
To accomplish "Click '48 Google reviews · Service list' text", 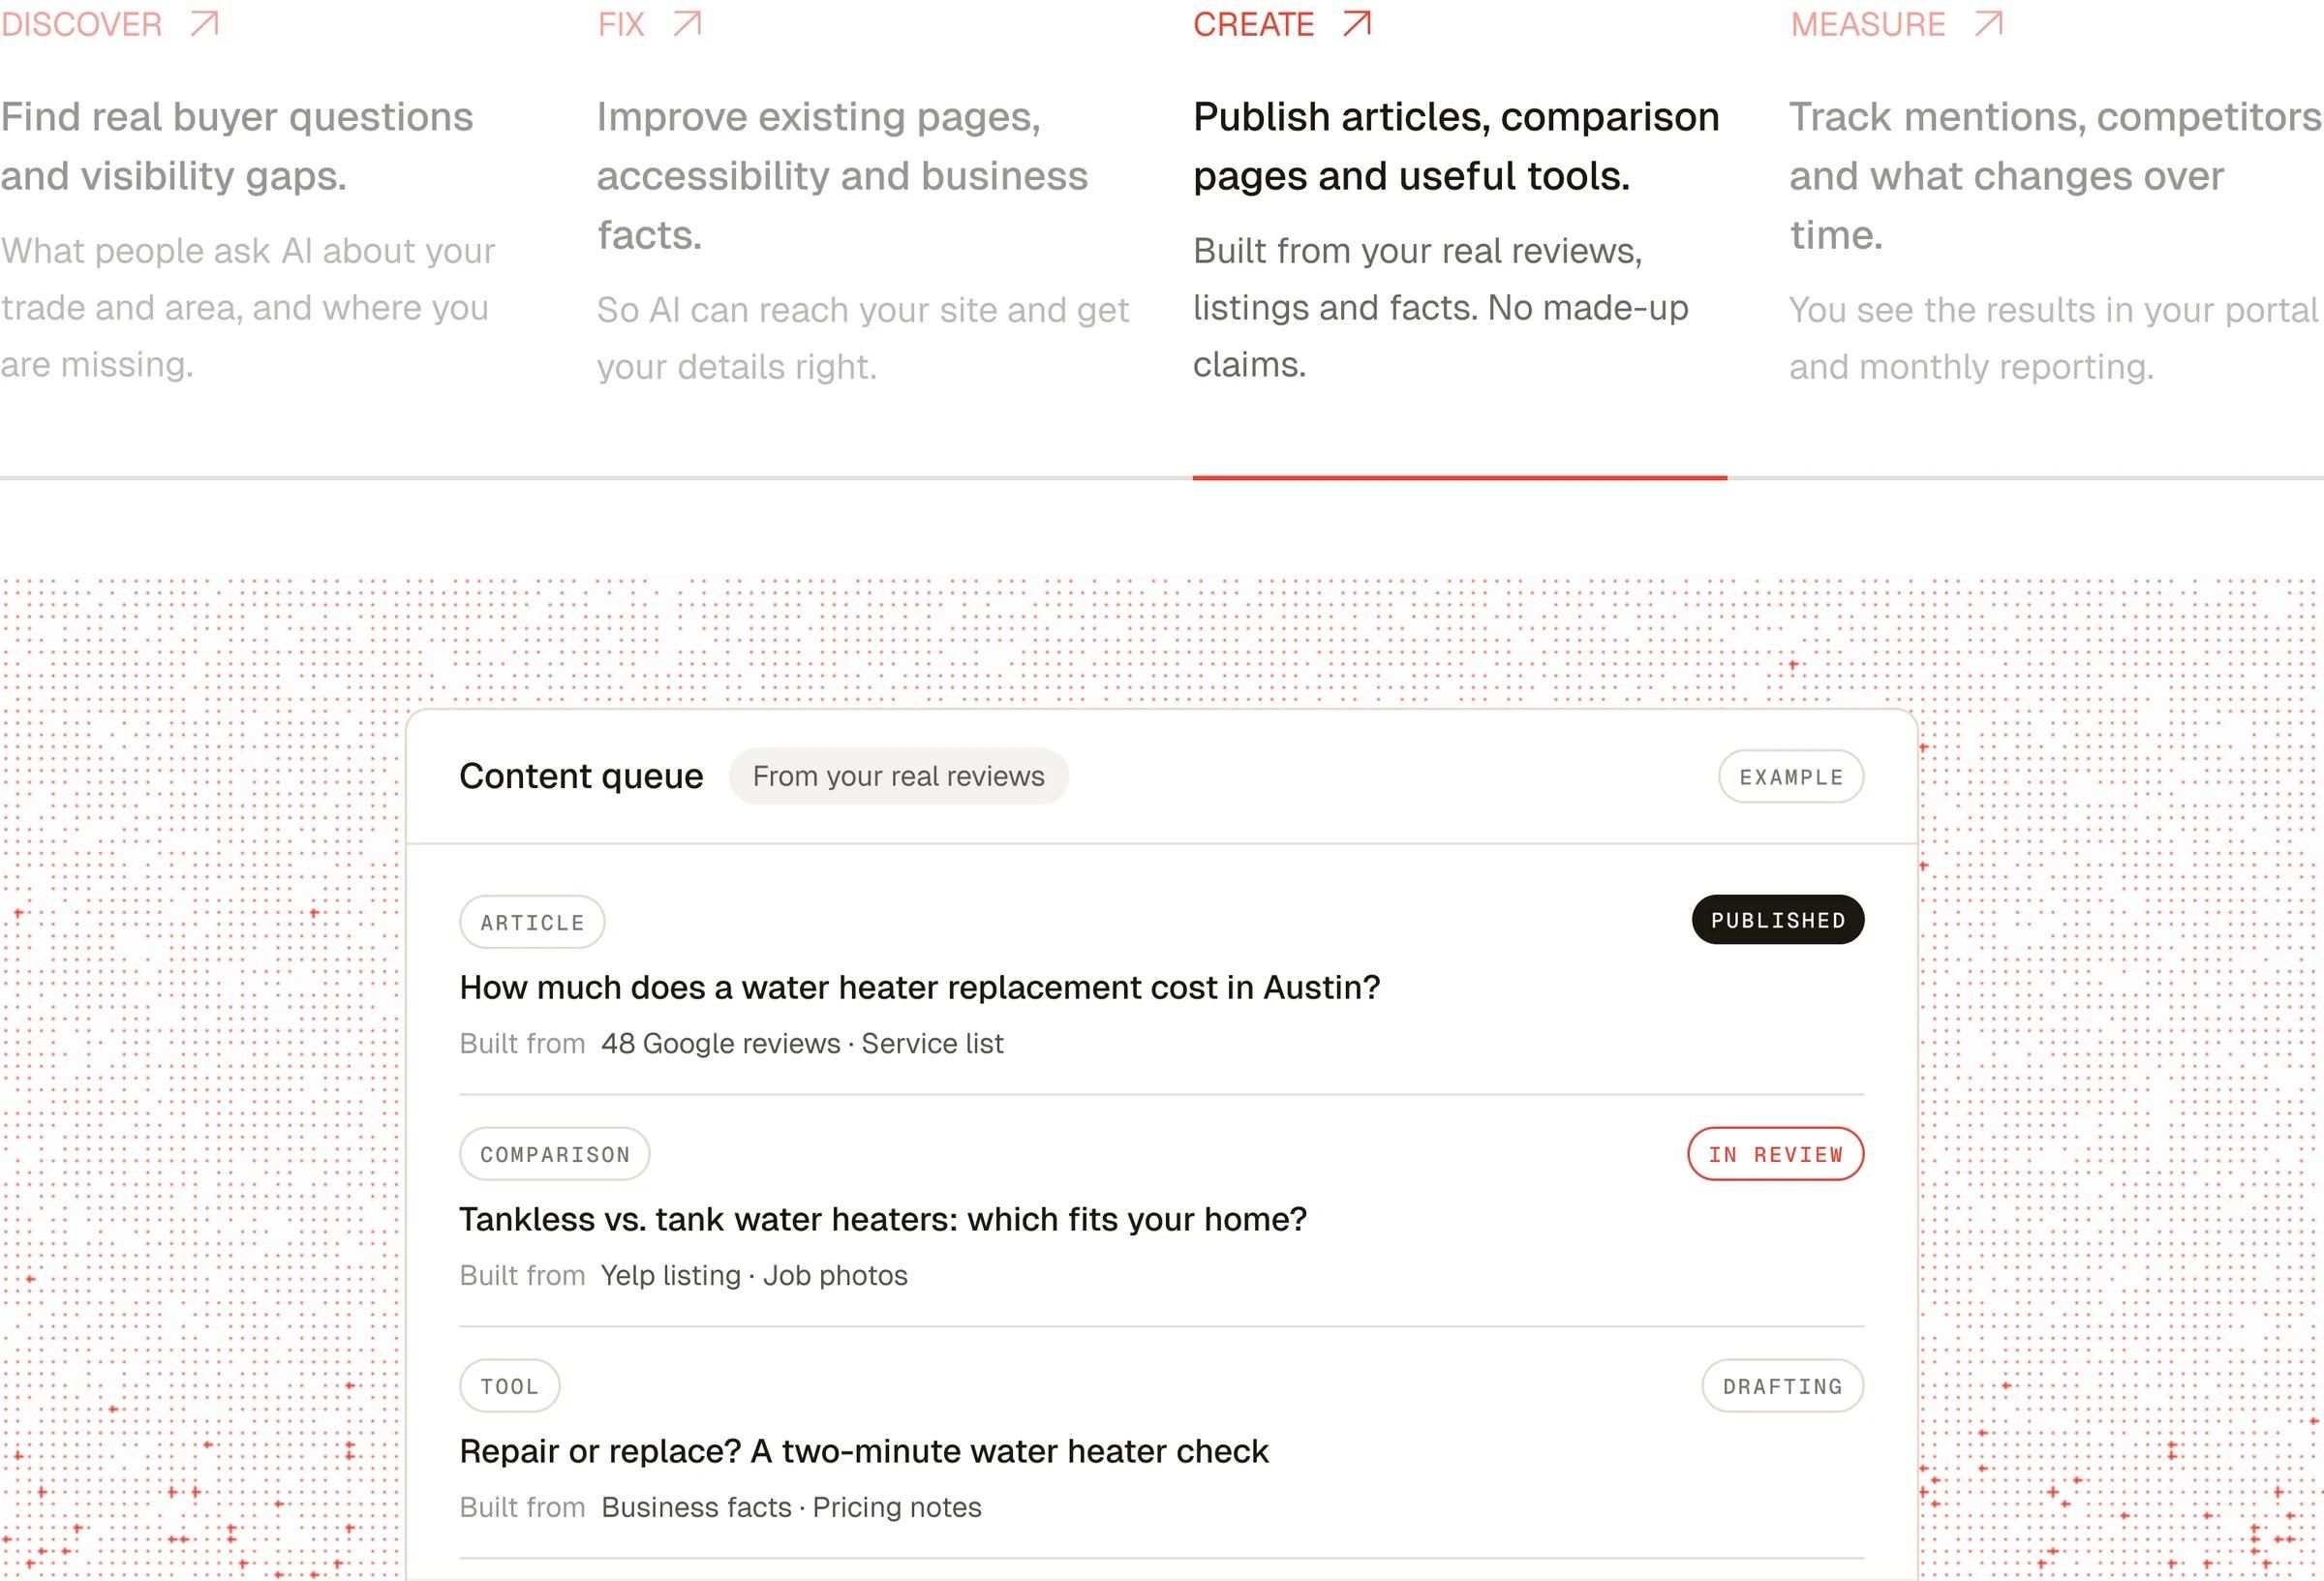I will tap(802, 1044).
